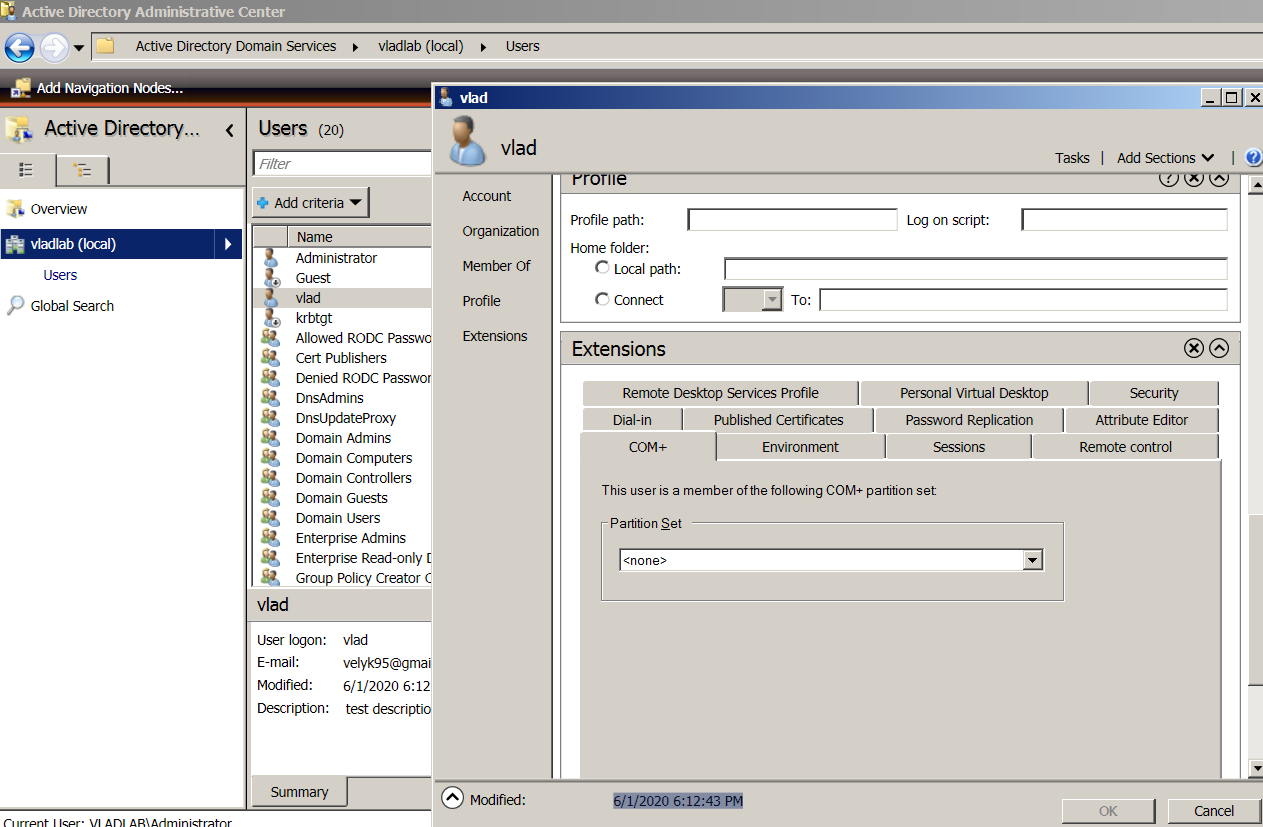Open the Security tab
The height and width of the screenshot is (827, 1263).
[x=1154, y=393]
